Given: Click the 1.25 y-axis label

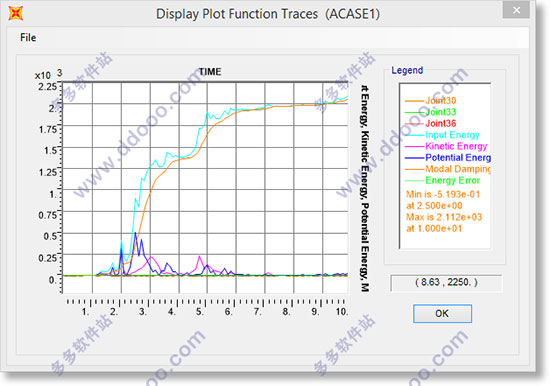Looking at the screenshot, I should tap(47, 172).
